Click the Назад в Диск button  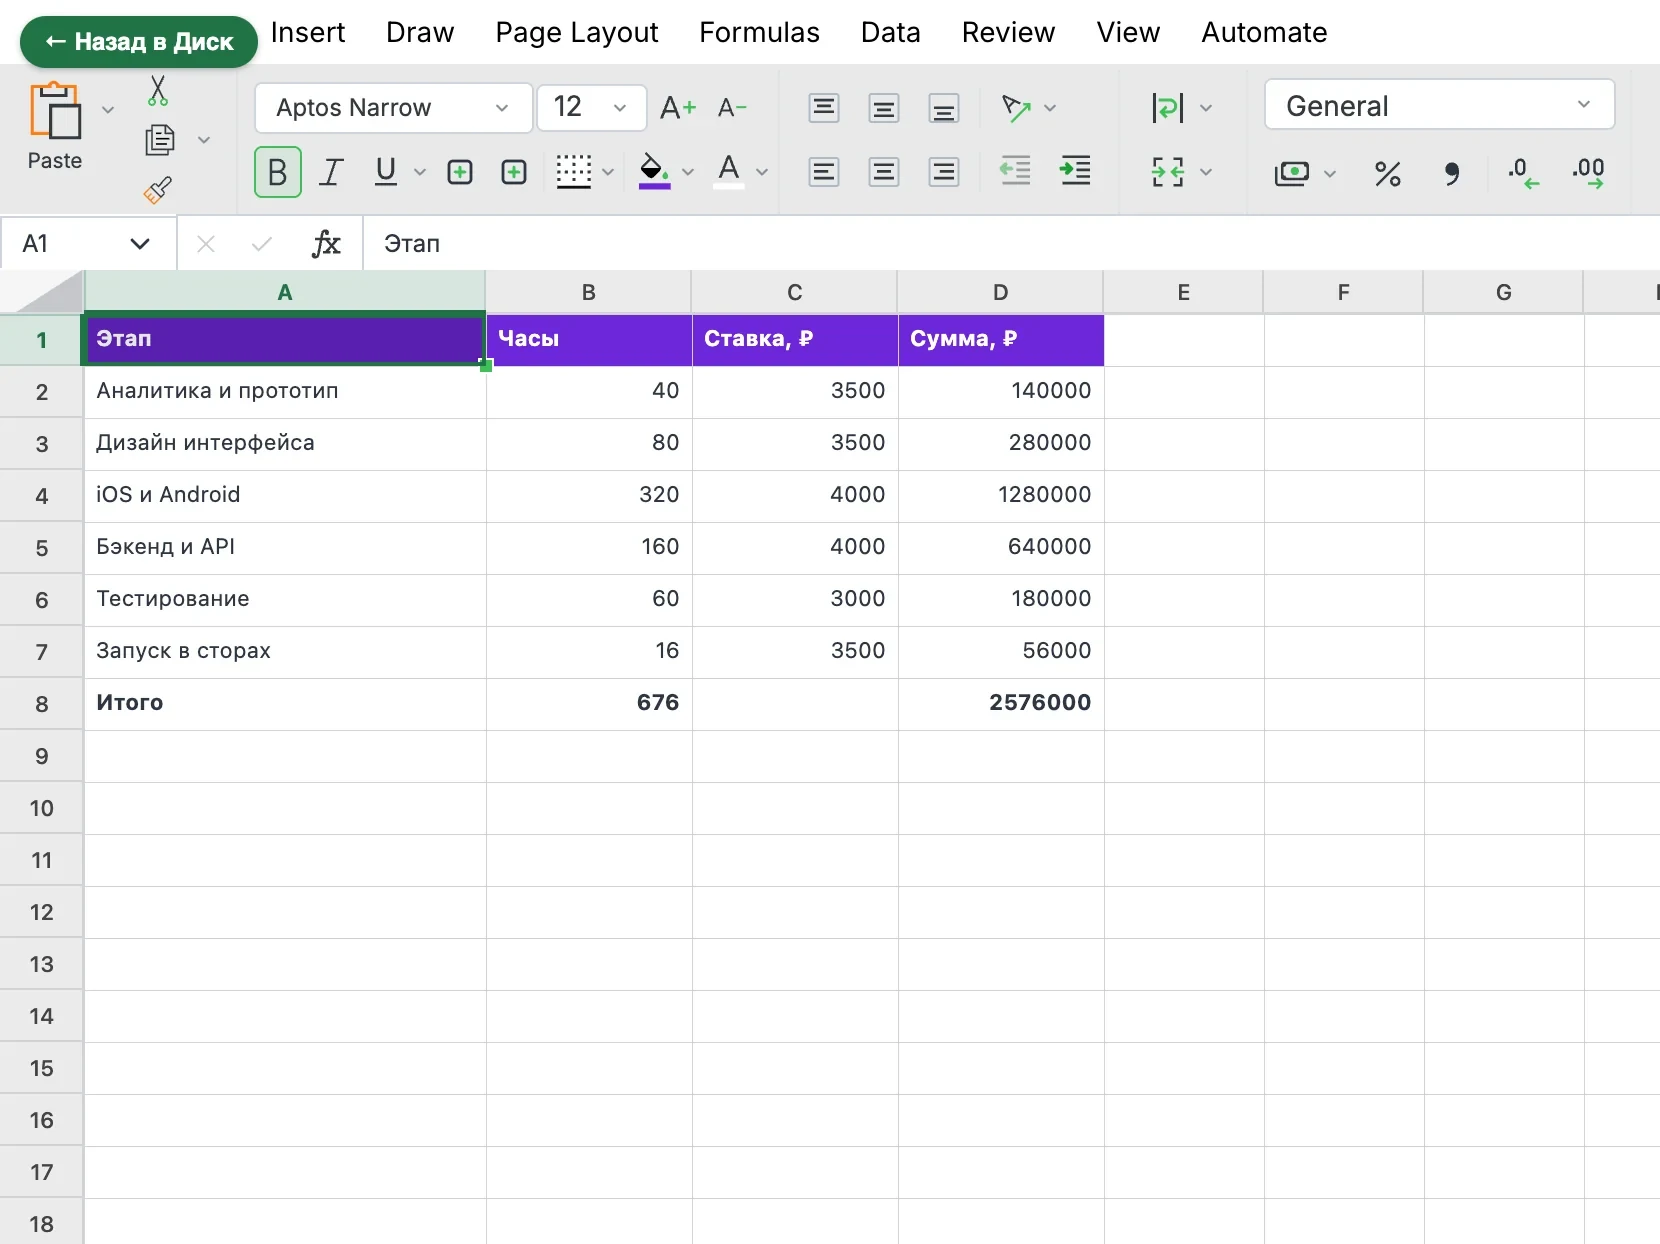pos(139,42)
